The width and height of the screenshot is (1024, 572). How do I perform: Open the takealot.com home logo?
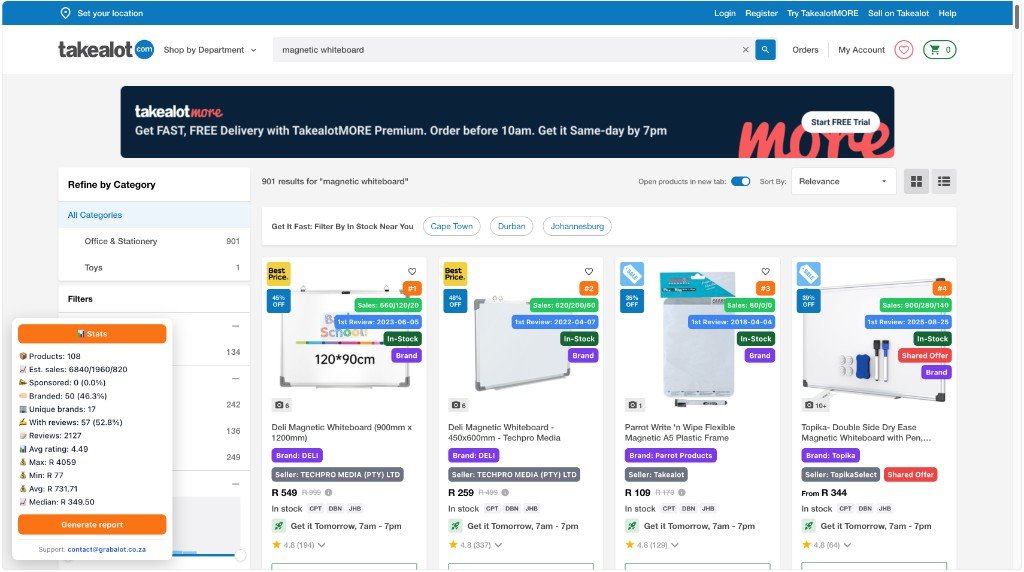[x=106, y=50]
